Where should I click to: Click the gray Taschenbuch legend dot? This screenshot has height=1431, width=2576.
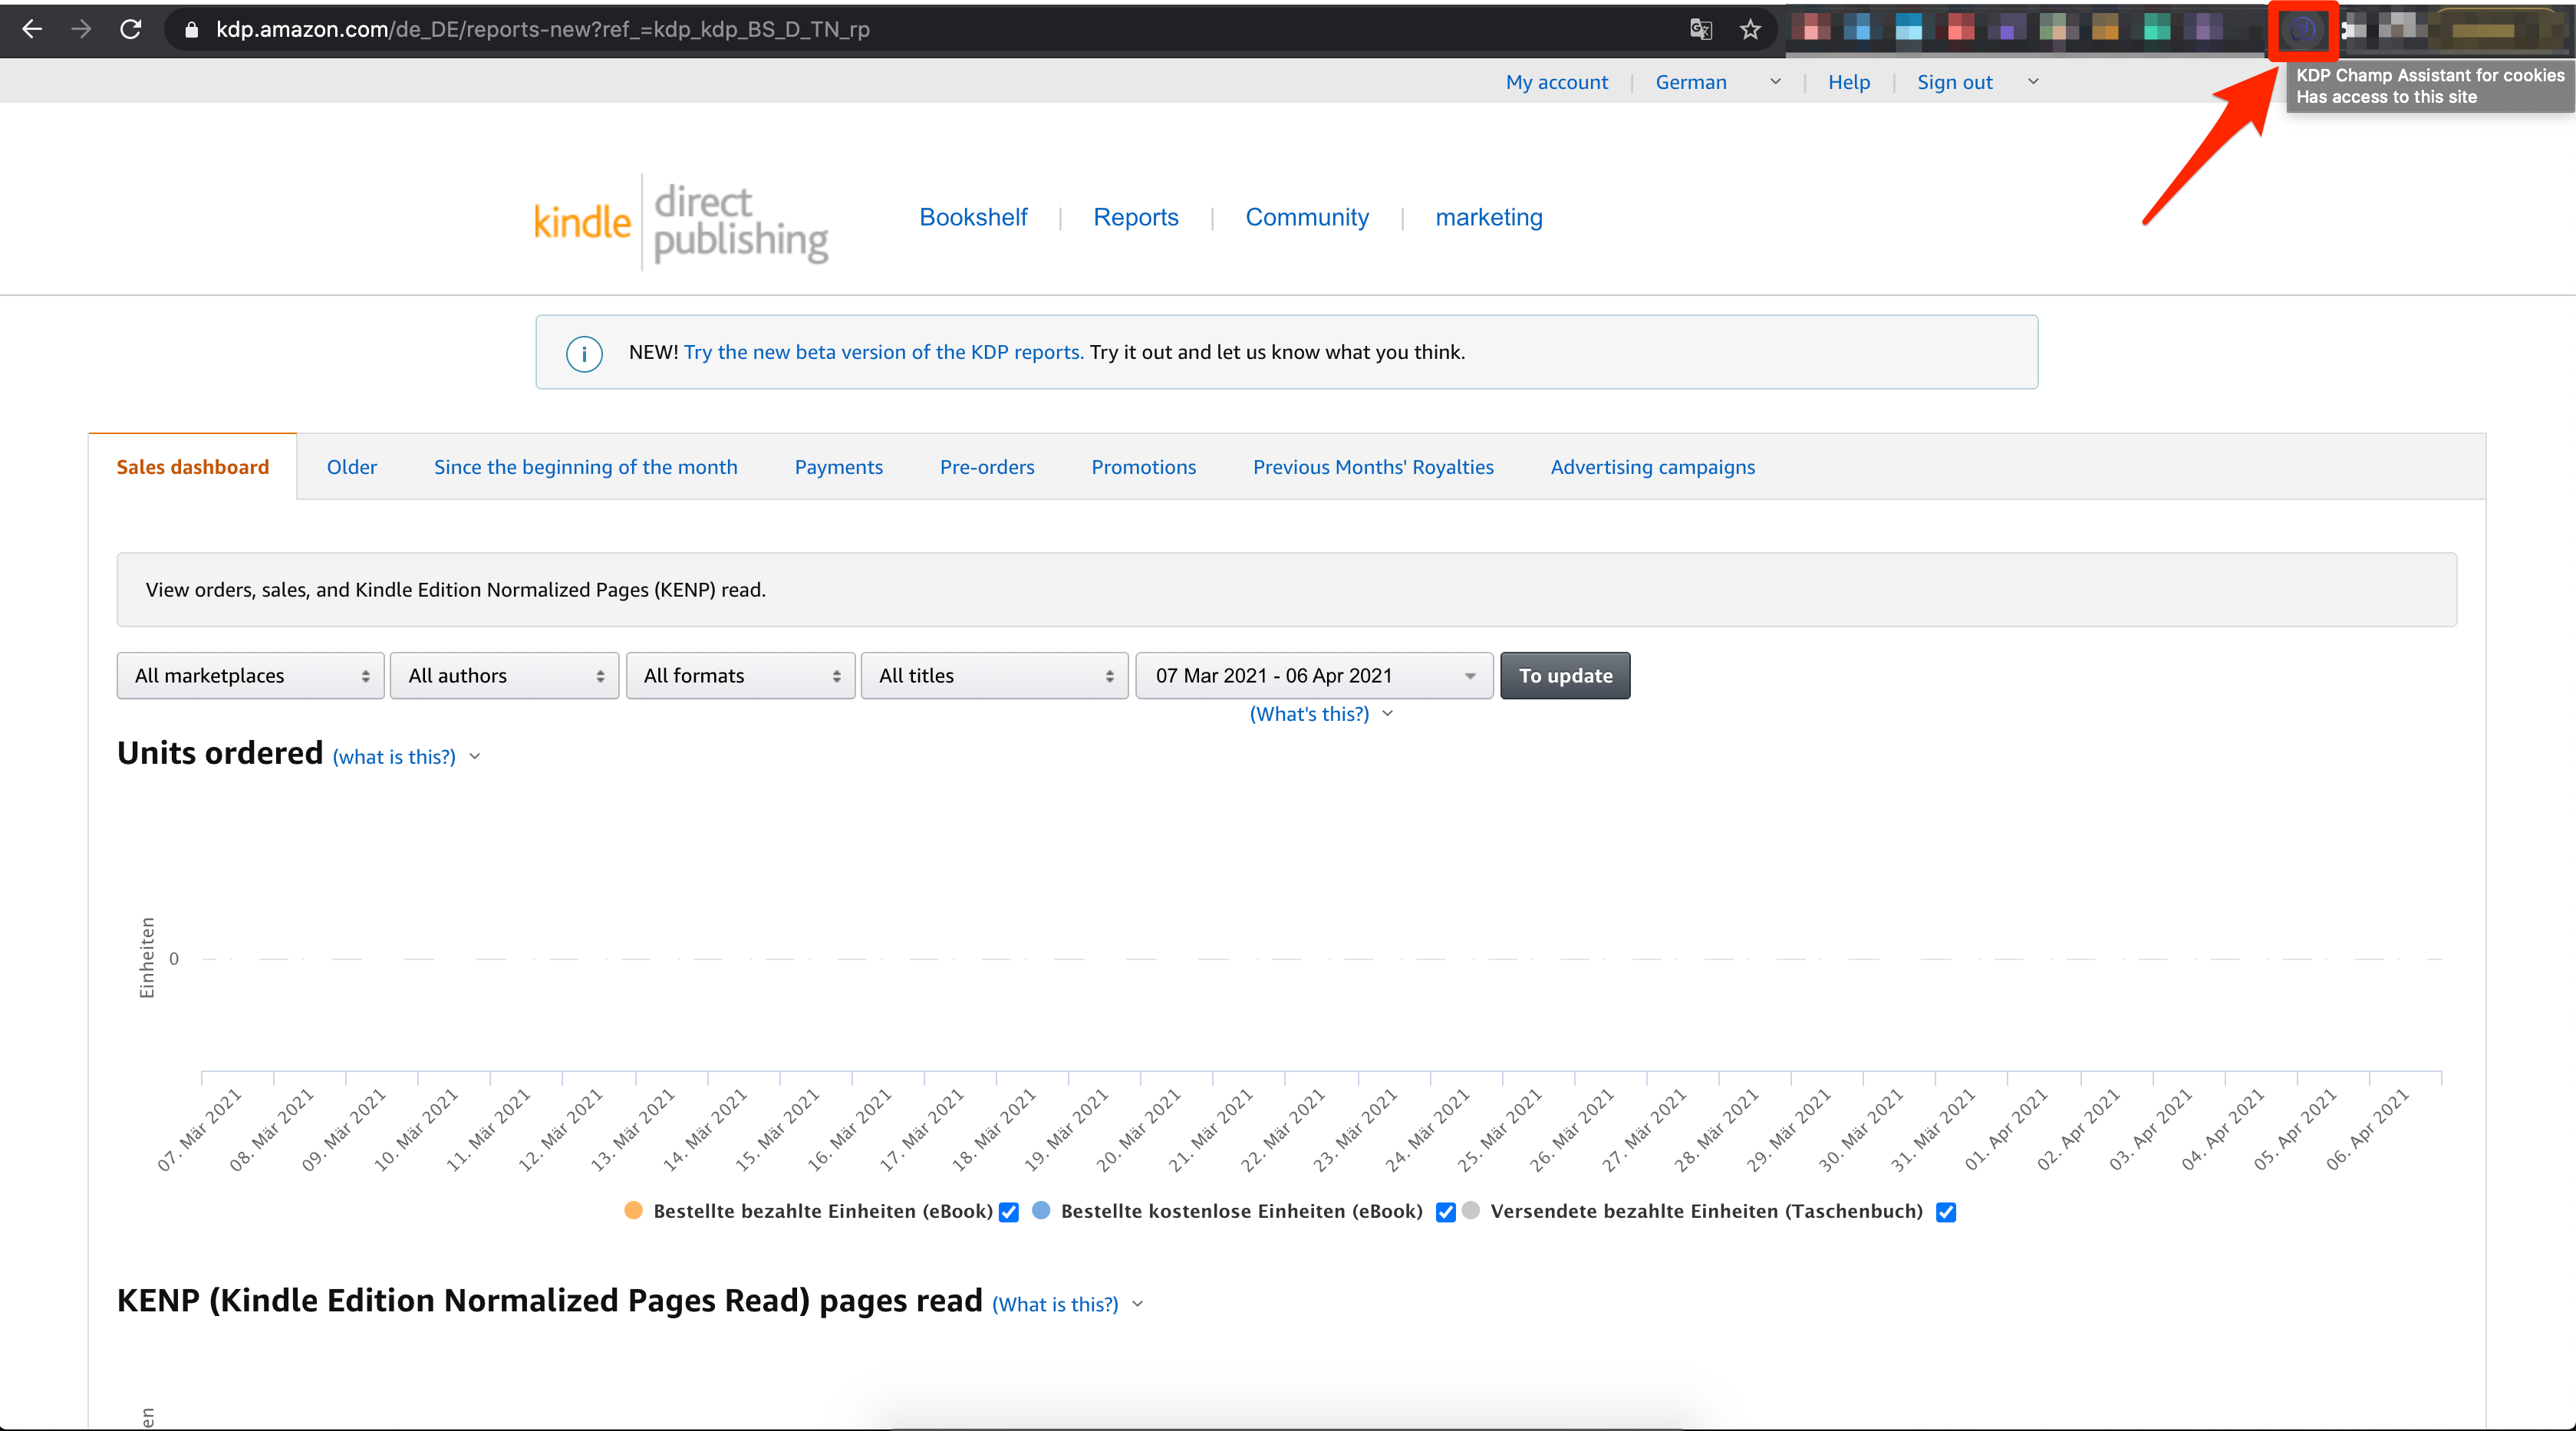[1471, 1210]
